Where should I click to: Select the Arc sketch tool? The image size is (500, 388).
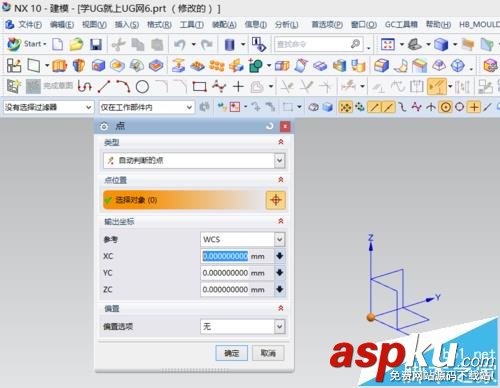[123, 87]
